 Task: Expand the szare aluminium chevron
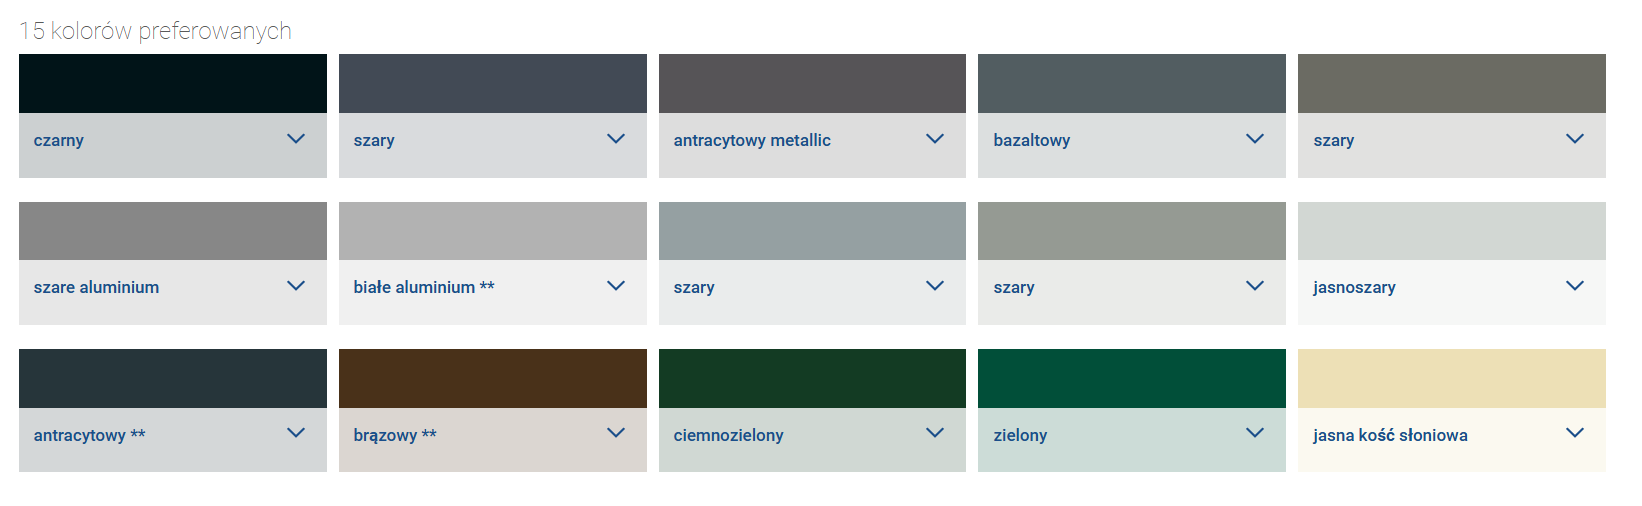coord(296,286)
